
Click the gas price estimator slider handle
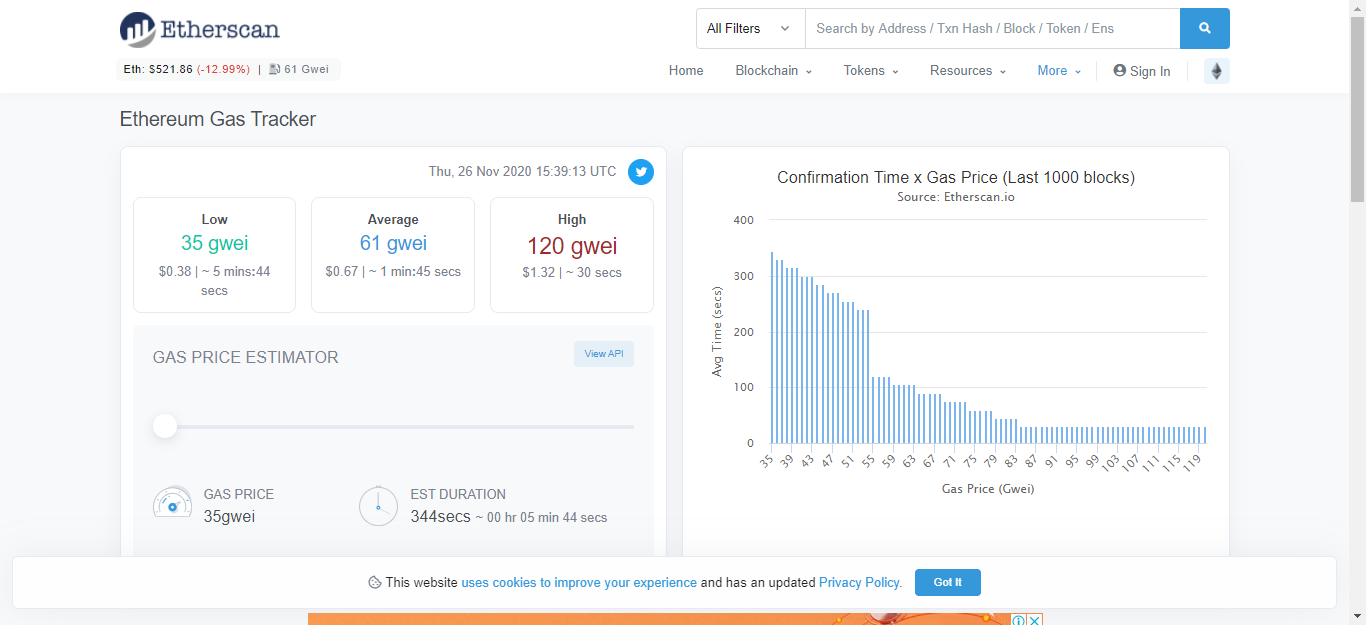(x=165, y=427)
